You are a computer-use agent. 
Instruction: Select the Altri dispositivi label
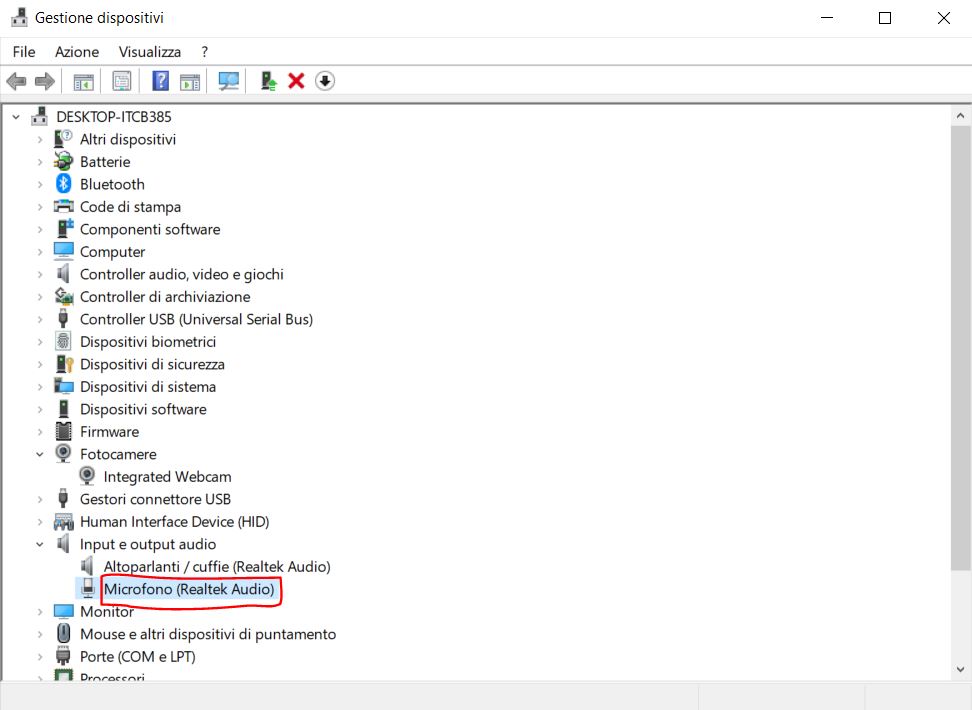[128, 139]
